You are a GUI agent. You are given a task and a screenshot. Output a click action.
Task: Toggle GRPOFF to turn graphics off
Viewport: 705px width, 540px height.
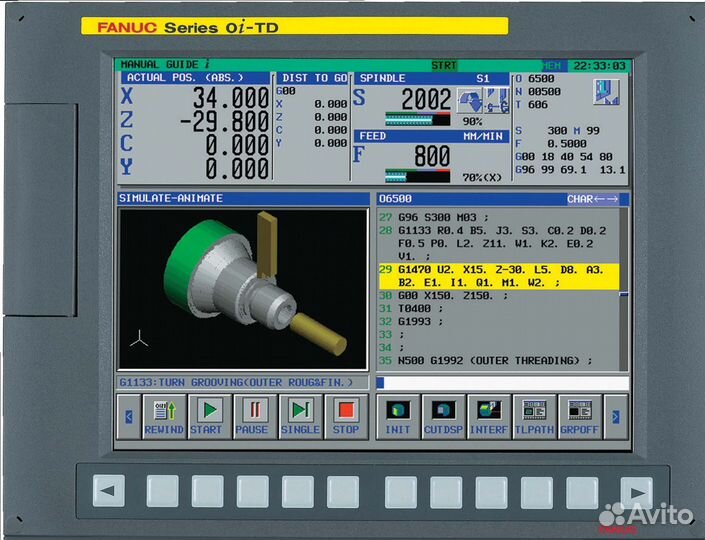(x=580, y=416)
